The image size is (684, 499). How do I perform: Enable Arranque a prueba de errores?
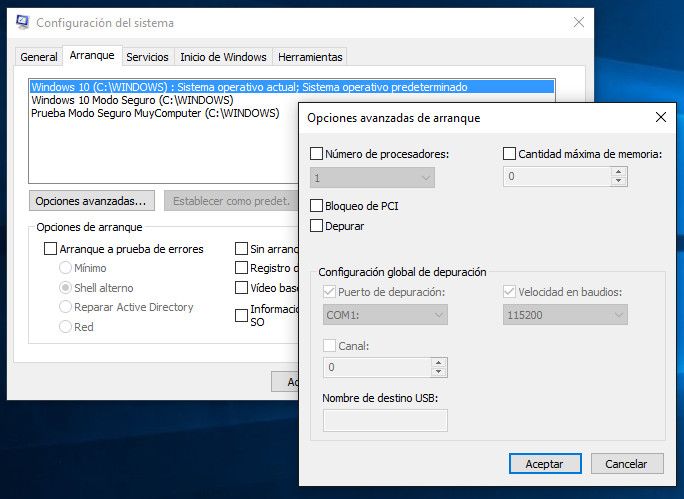click(50, 249)
